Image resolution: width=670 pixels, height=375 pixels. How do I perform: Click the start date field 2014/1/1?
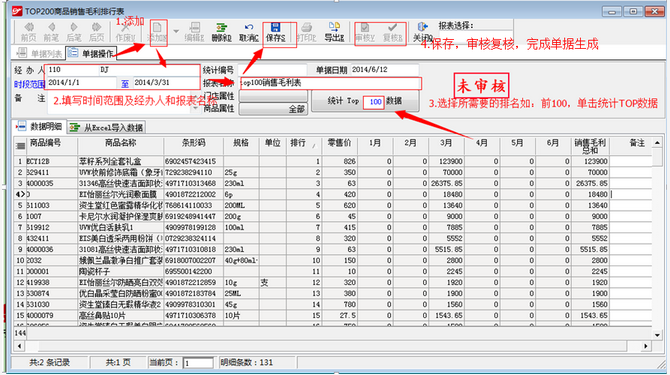(81, 83)
